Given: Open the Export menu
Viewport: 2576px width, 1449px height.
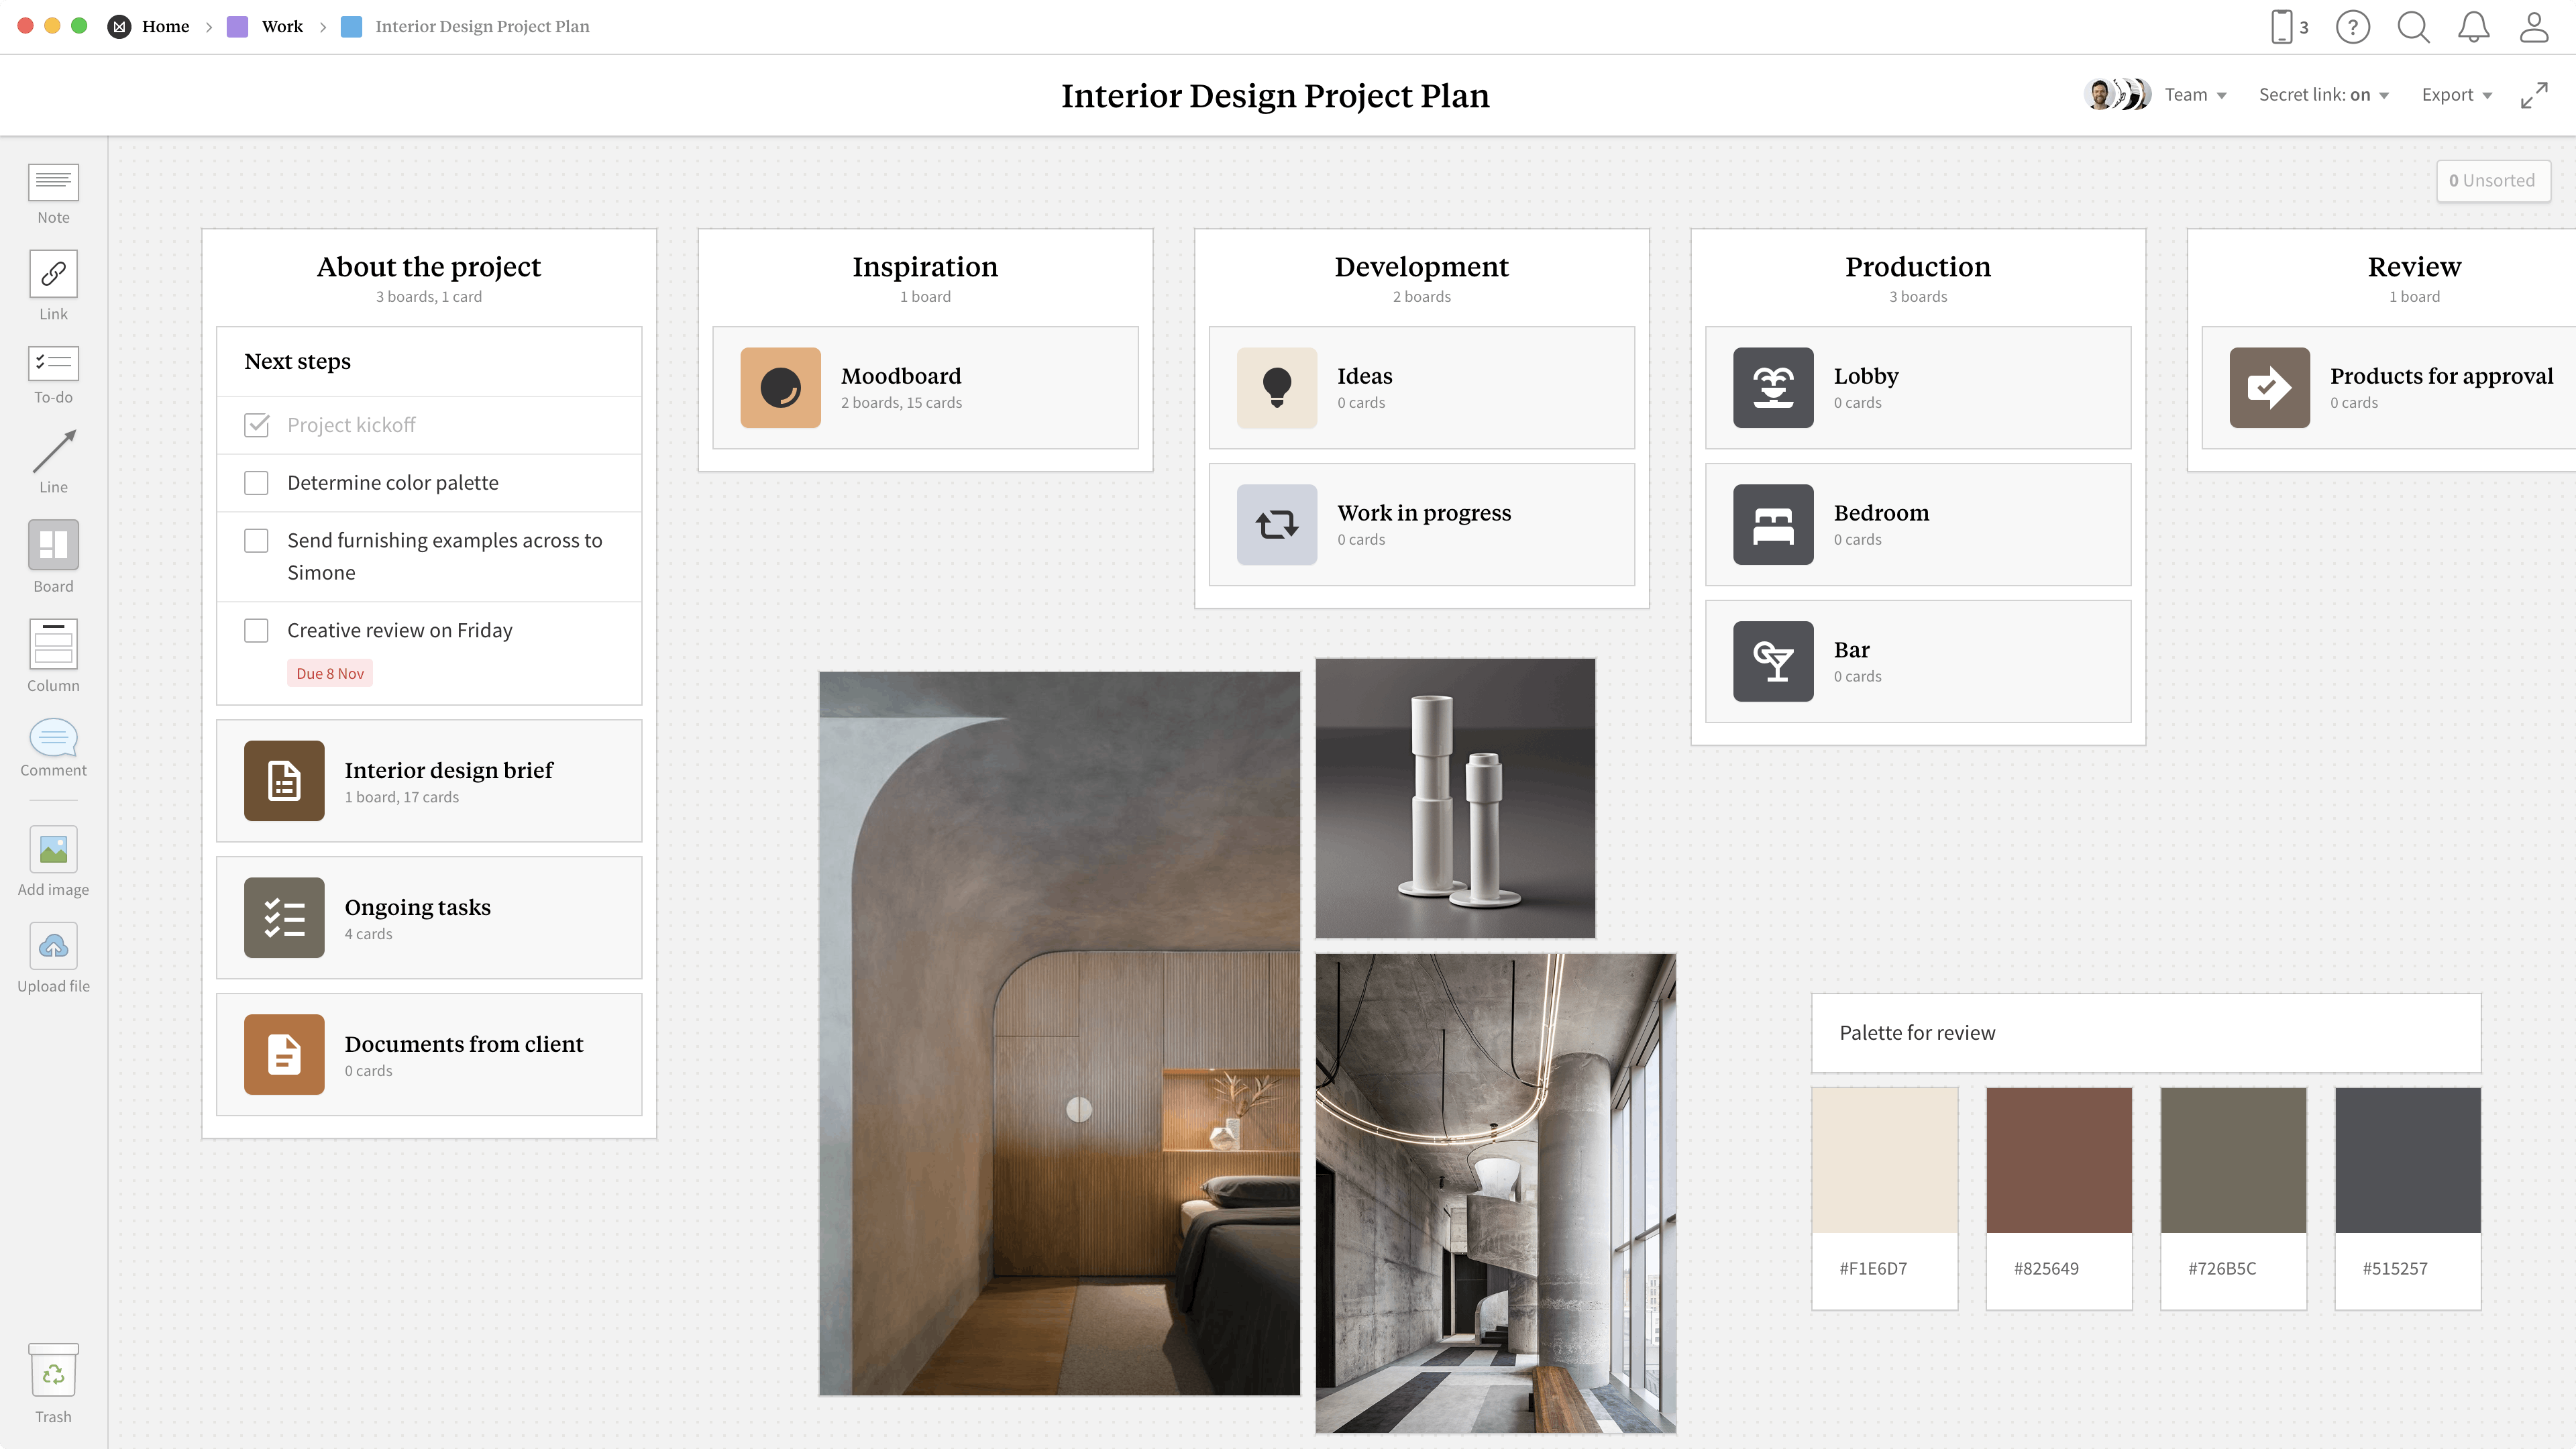Looking at the screenshot, I should [x=2457, y=94].
